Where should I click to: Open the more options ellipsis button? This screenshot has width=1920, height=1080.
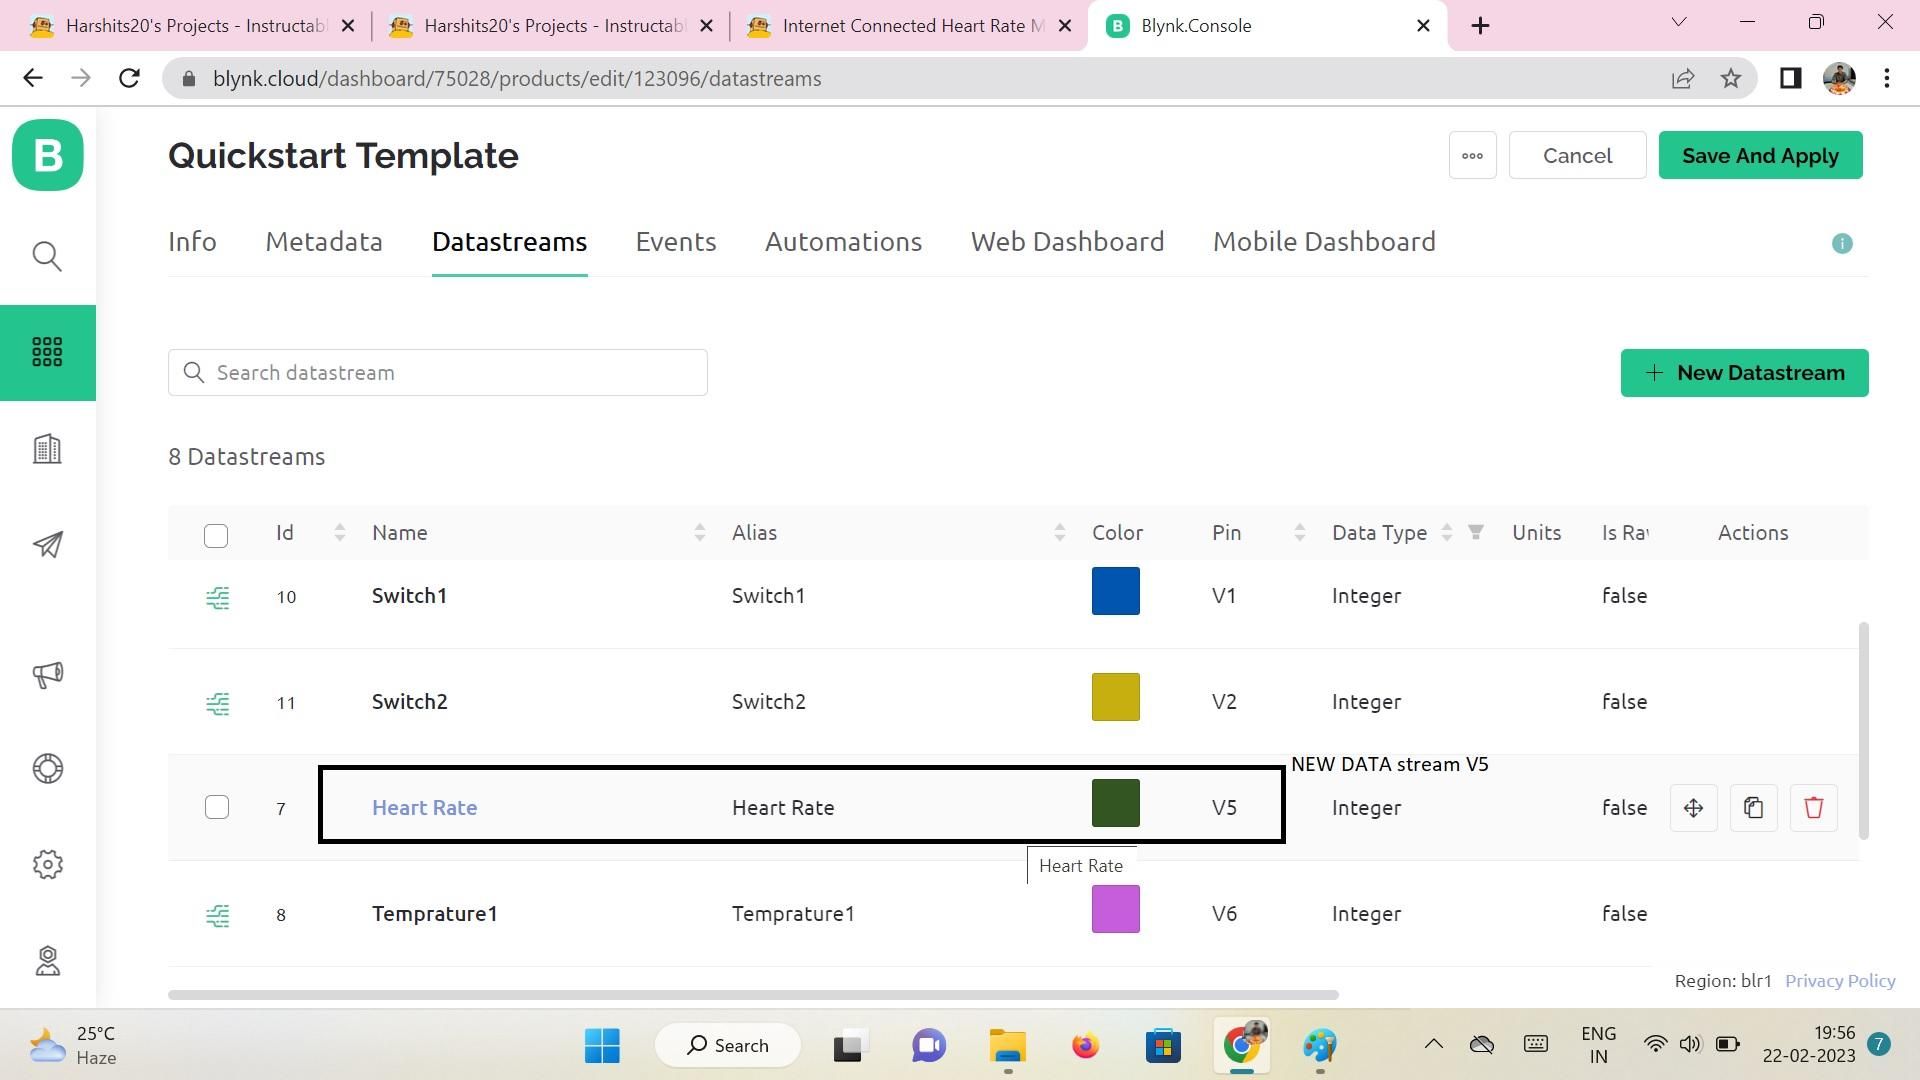(1472, 155)
